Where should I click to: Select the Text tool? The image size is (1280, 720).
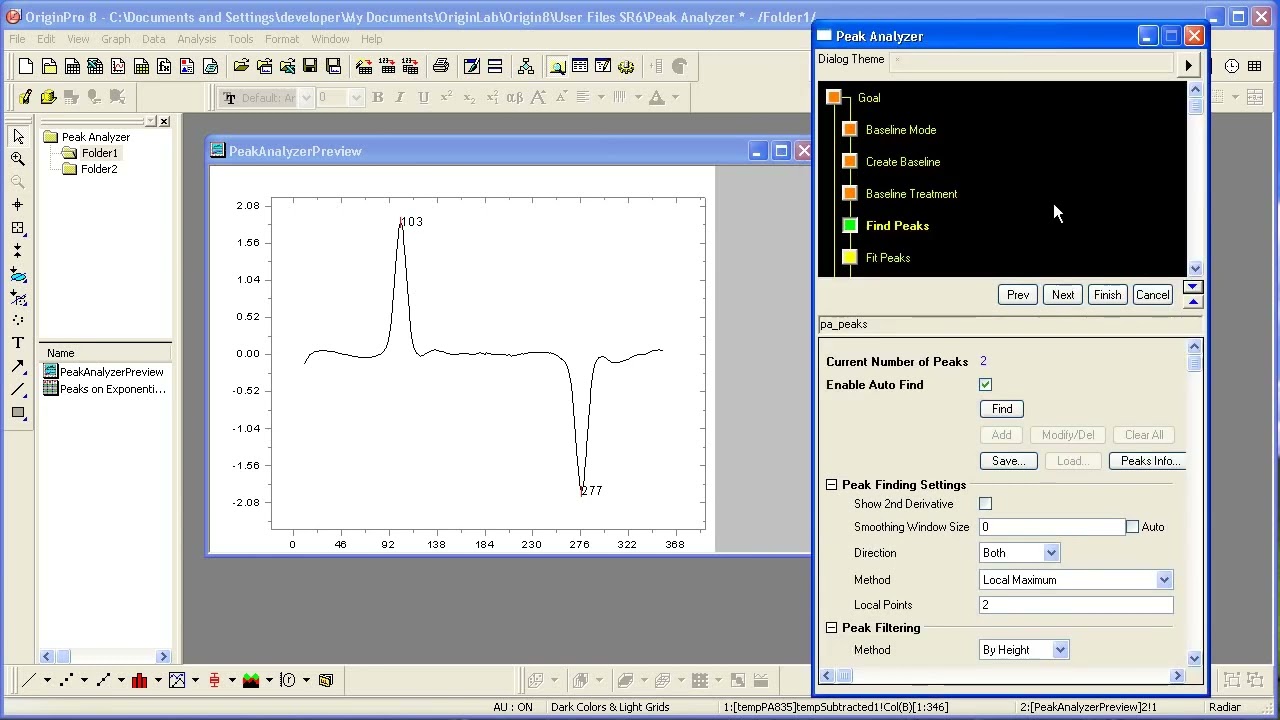coord(18,343)
